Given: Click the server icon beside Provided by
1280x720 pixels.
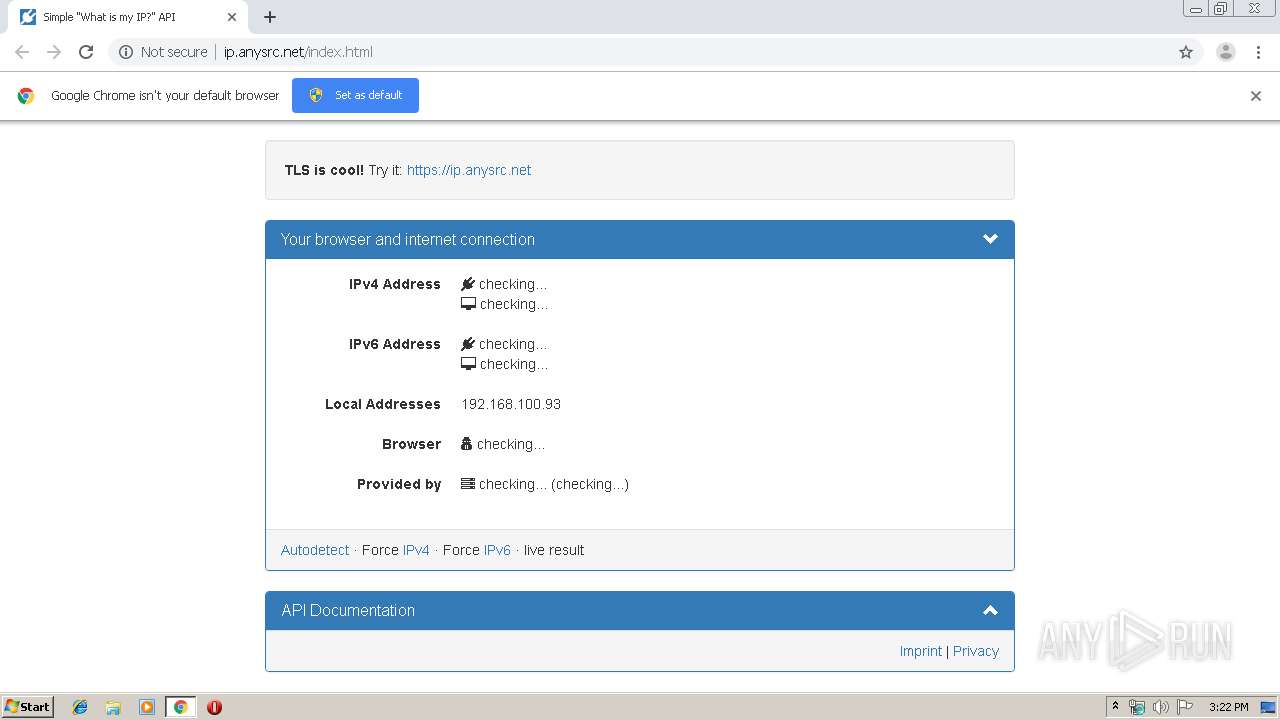Looking at the screenshot, I should pos(468,484).
